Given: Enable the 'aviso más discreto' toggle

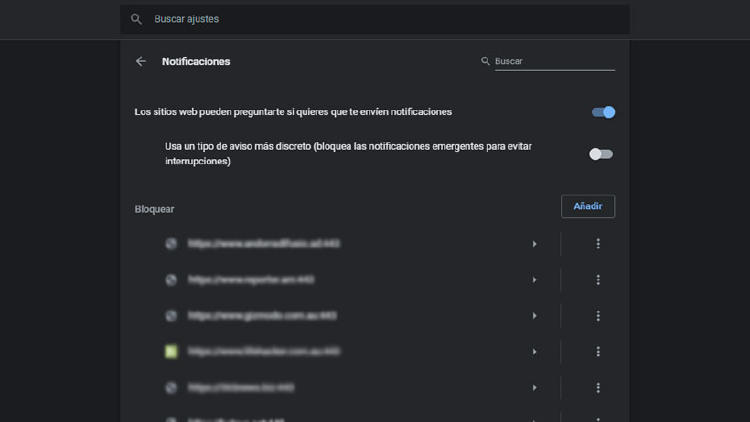Looking at the screenshot, I should point(601,154).
